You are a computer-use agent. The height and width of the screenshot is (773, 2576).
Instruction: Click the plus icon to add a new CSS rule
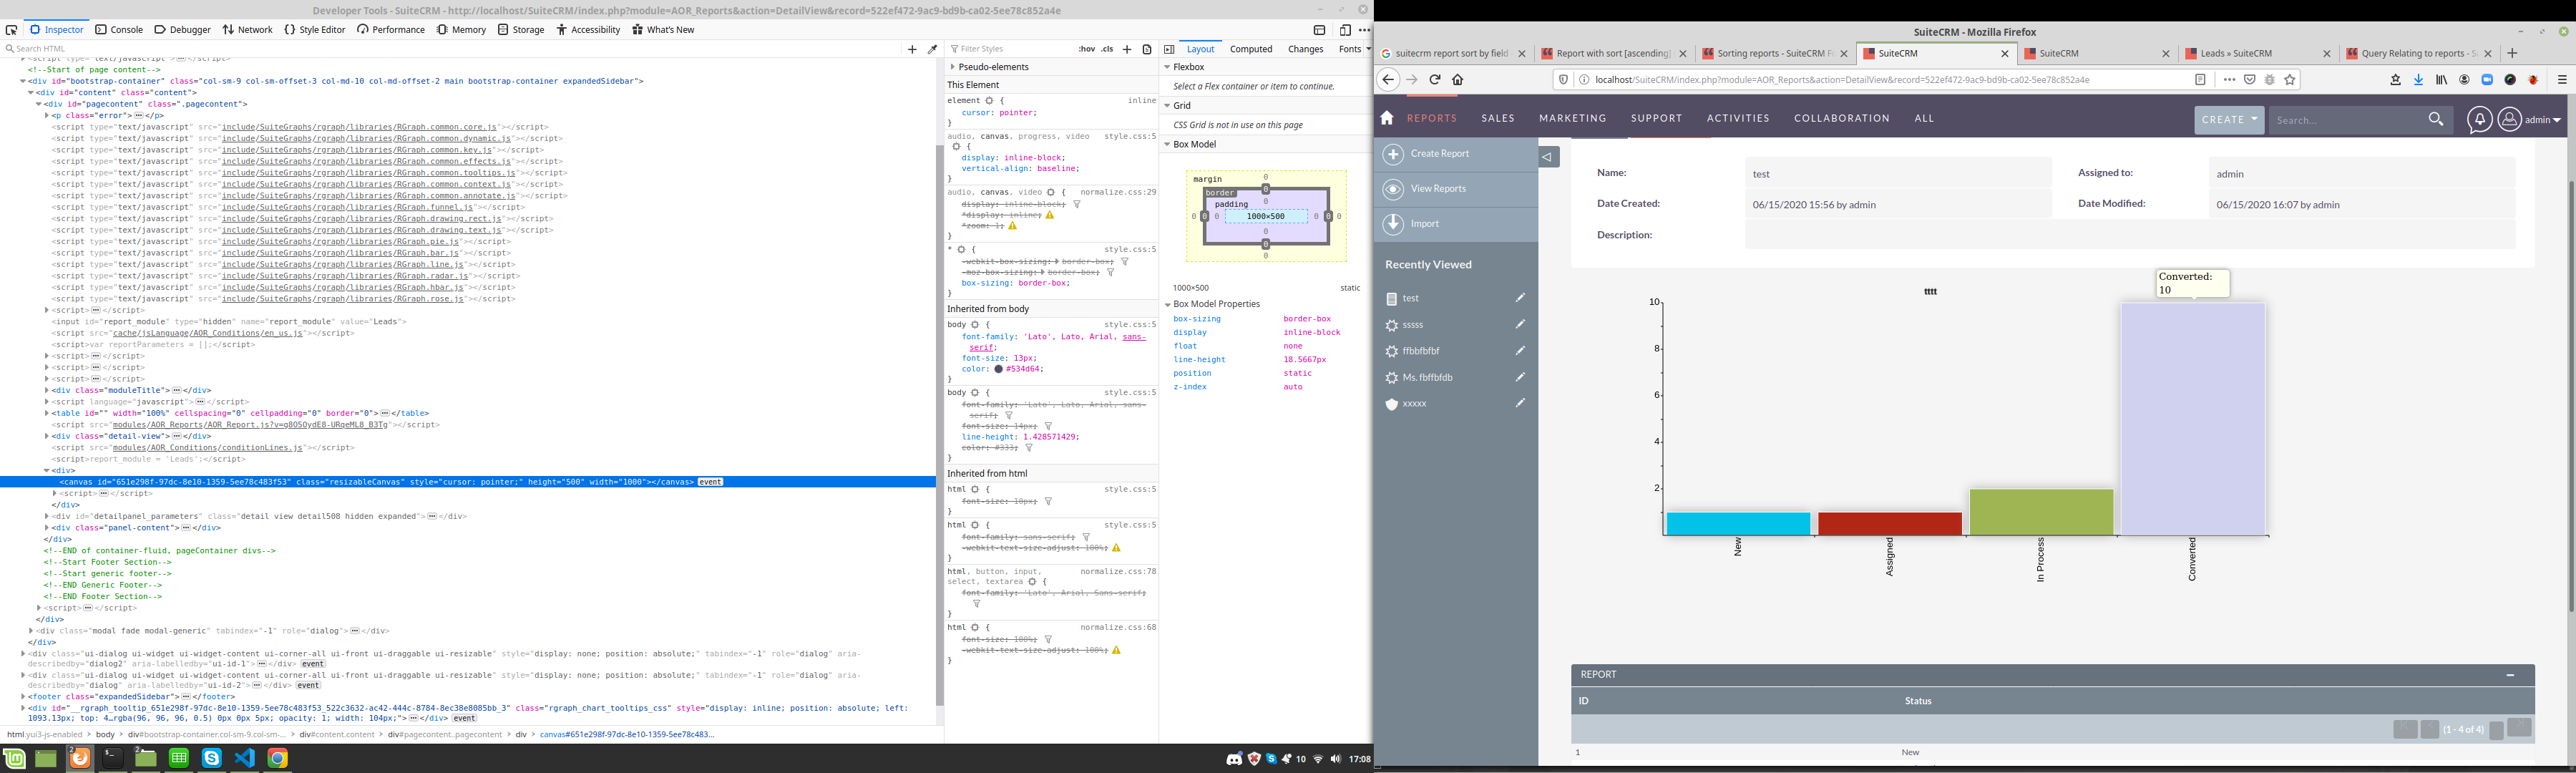1127,49
